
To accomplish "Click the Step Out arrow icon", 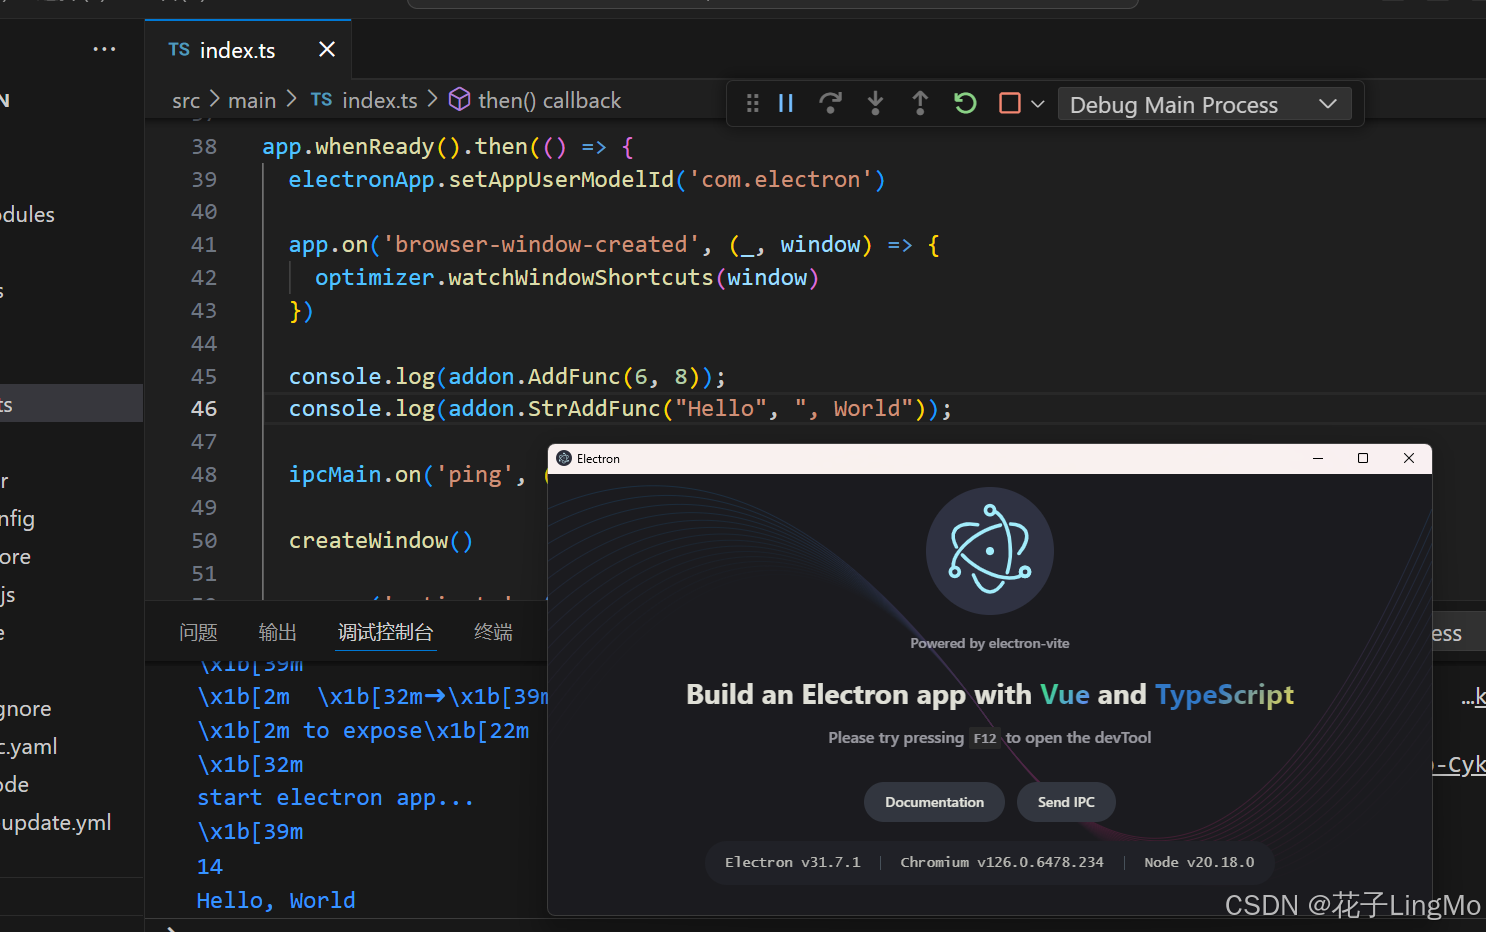I will (920, 103).
